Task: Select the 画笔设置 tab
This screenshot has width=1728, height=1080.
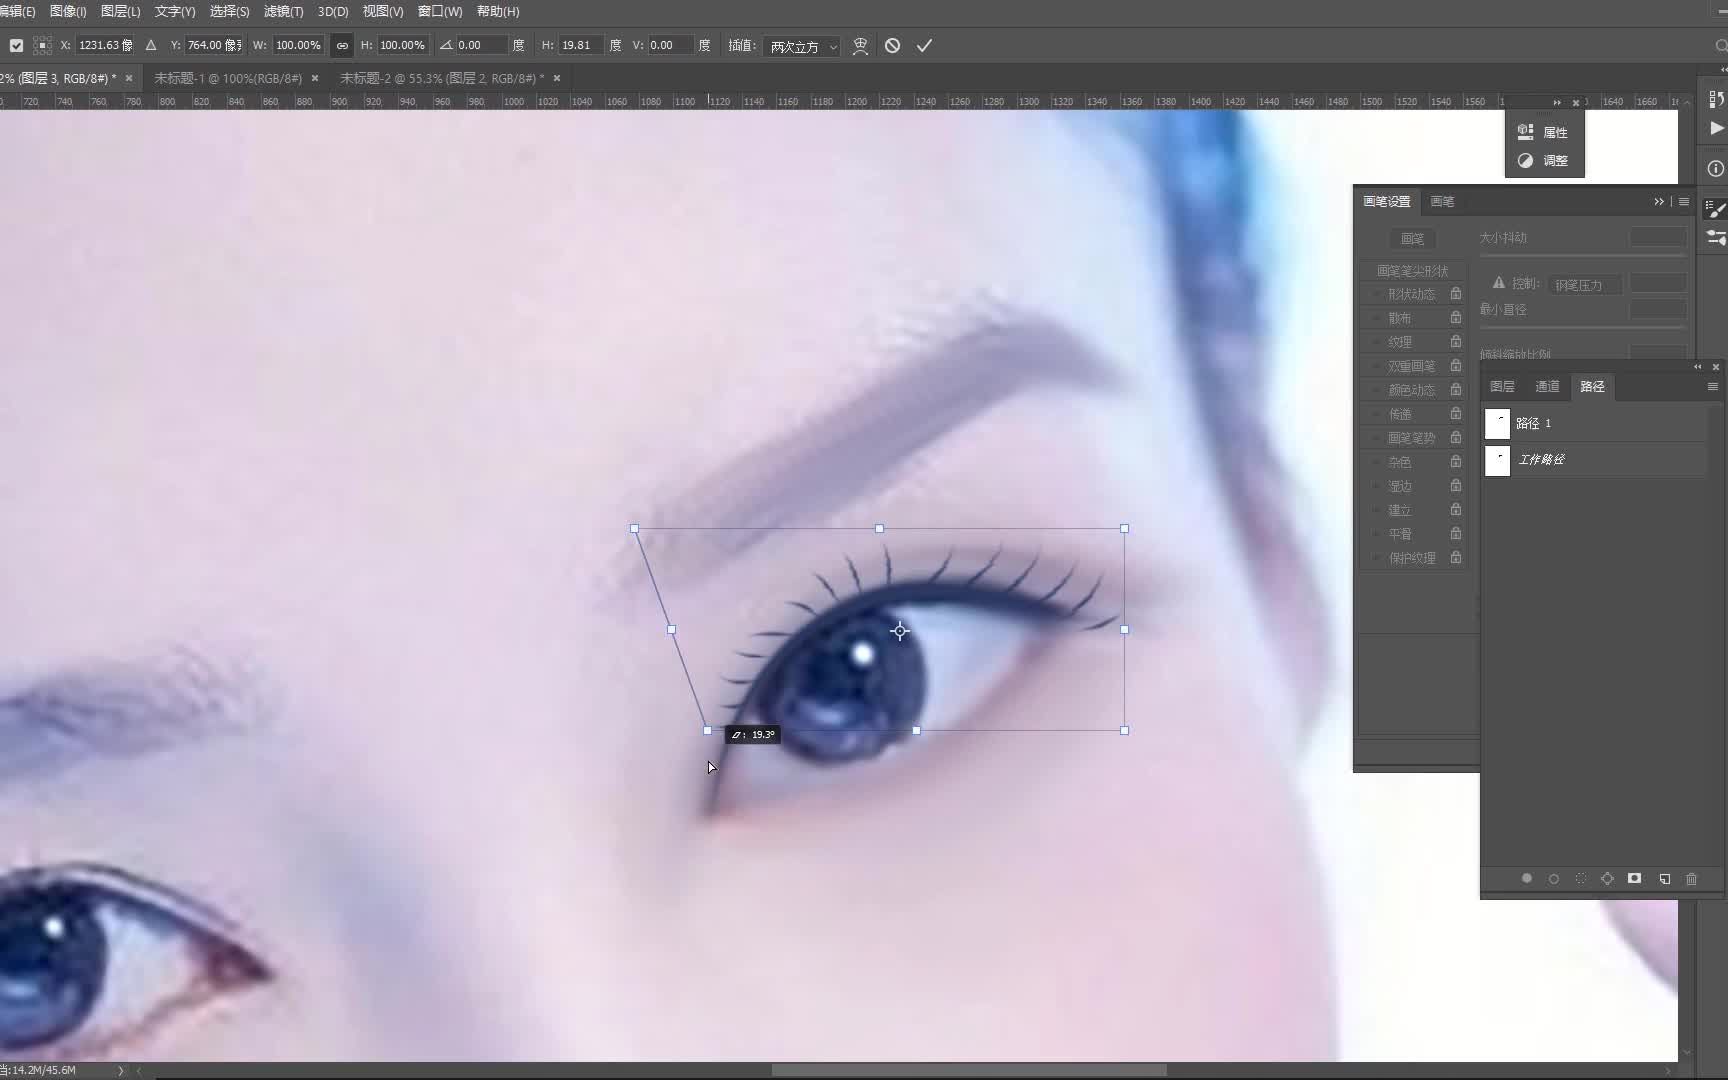Action: coord(1387,202)
